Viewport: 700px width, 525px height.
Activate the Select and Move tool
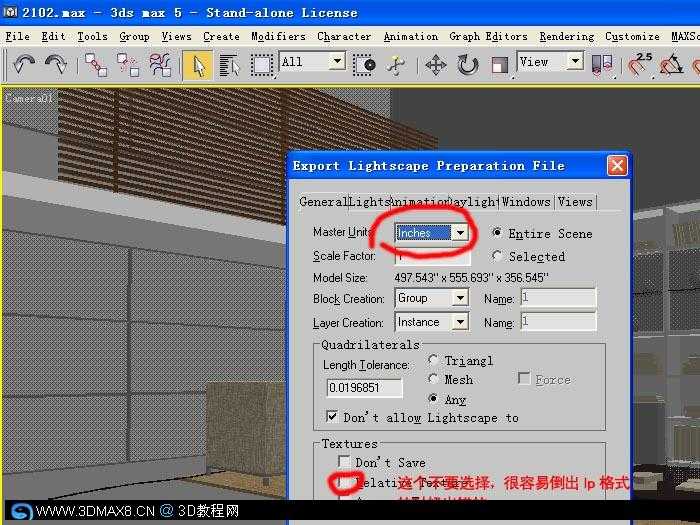pos(436,65)
